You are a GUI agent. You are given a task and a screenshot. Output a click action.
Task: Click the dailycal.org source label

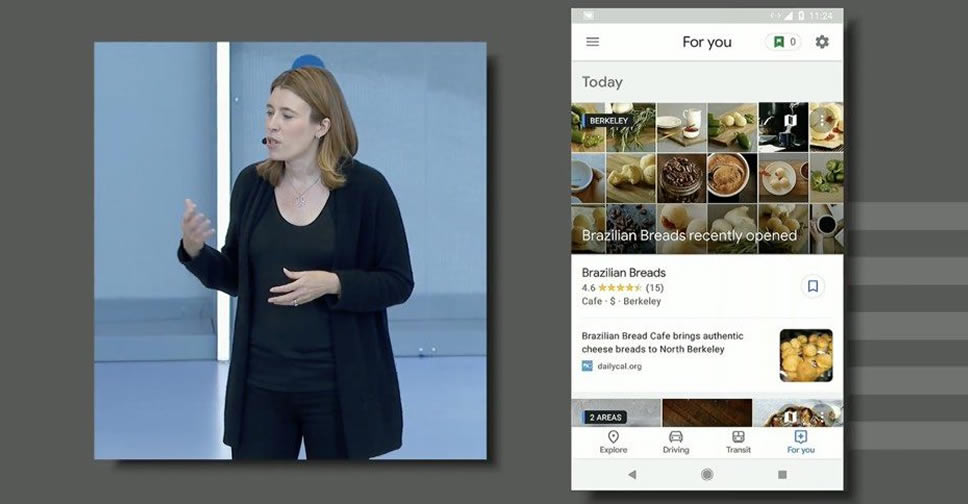pos(619,366)
